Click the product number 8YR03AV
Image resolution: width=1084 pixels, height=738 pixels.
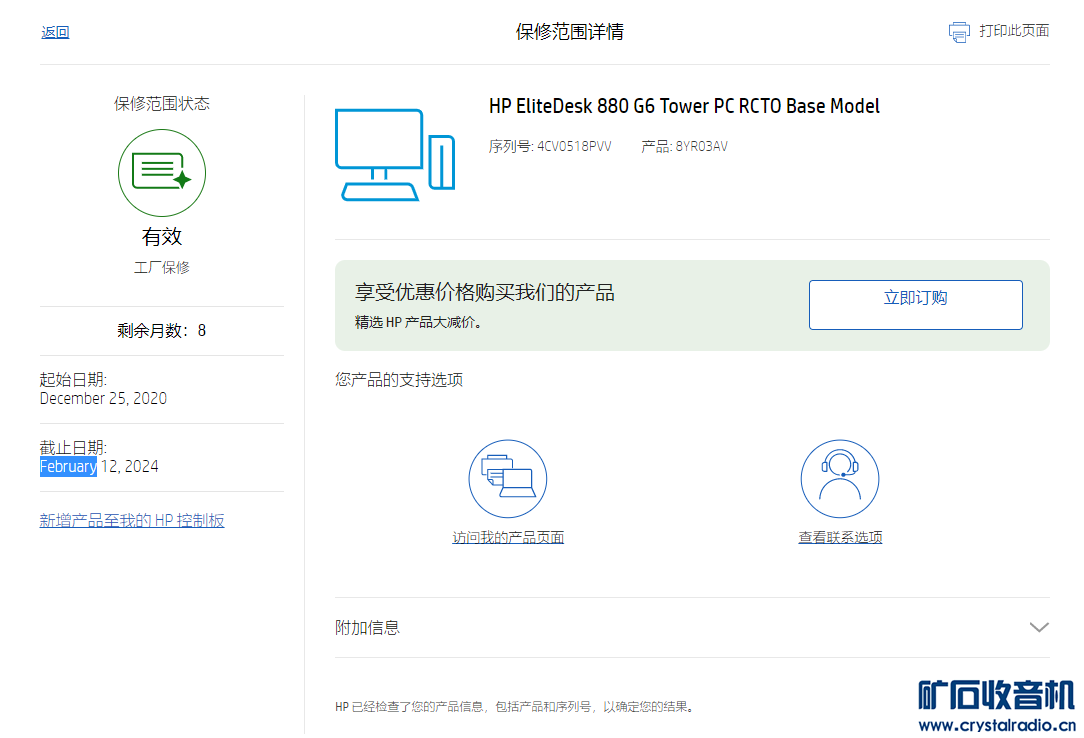coord(701,146)
